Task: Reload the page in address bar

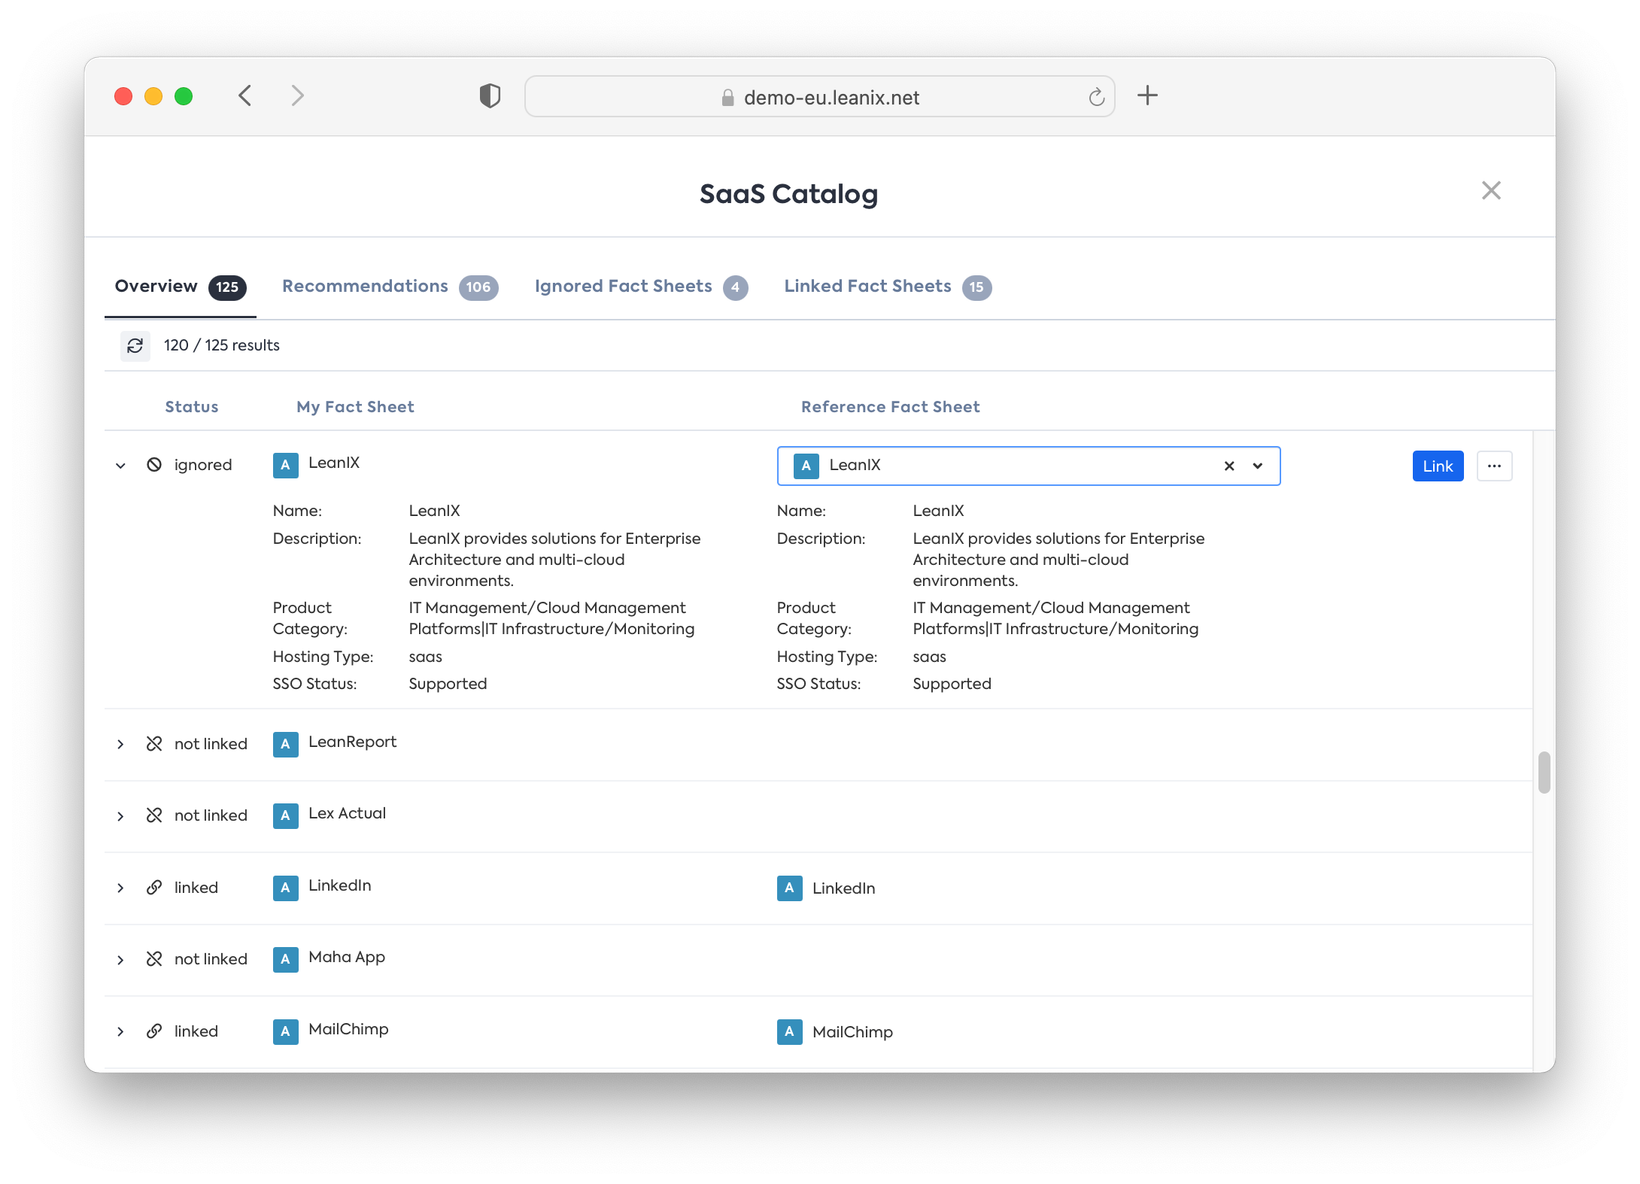Action: [1096, 97]
